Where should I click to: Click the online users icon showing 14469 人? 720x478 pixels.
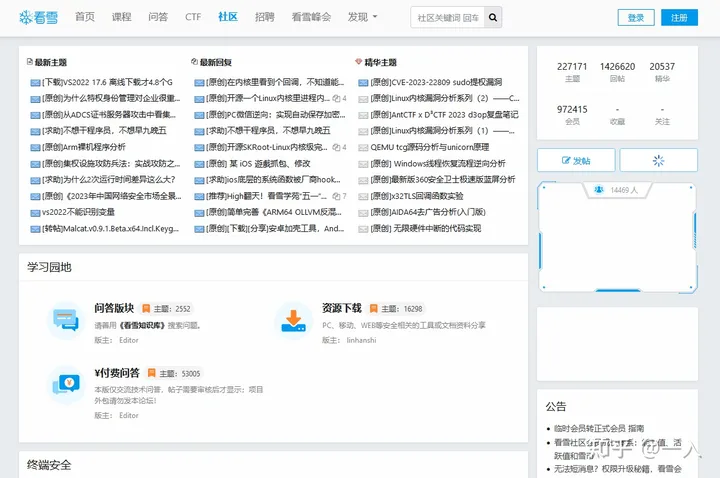coord(599,190)
